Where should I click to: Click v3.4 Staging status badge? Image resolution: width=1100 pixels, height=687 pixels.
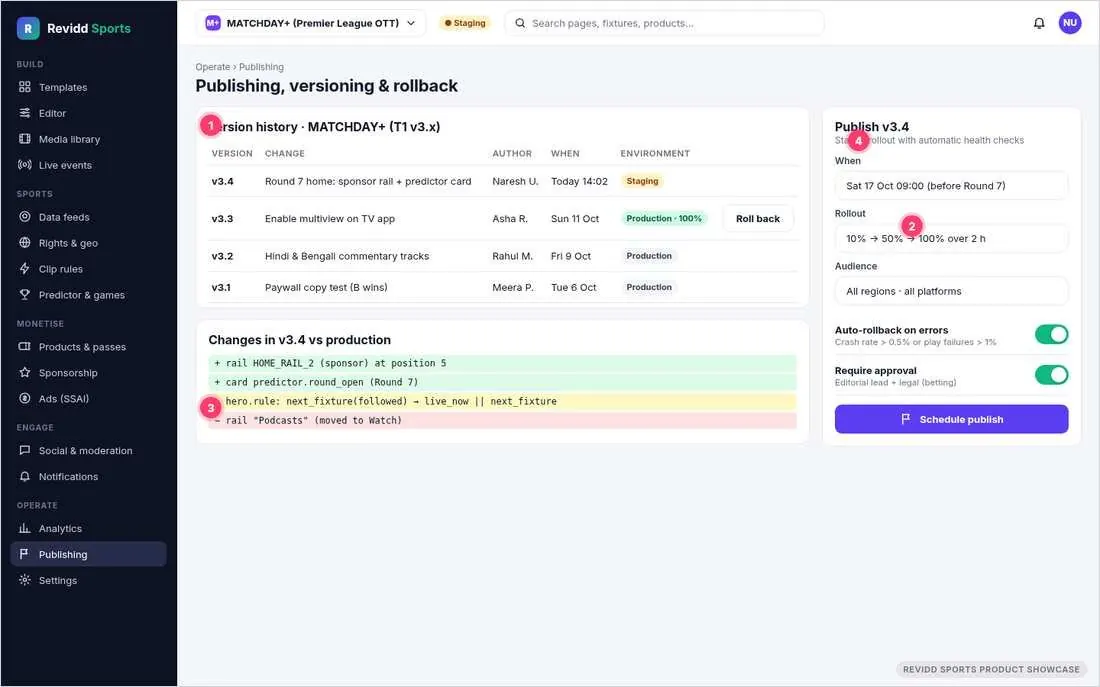point(642,181)
